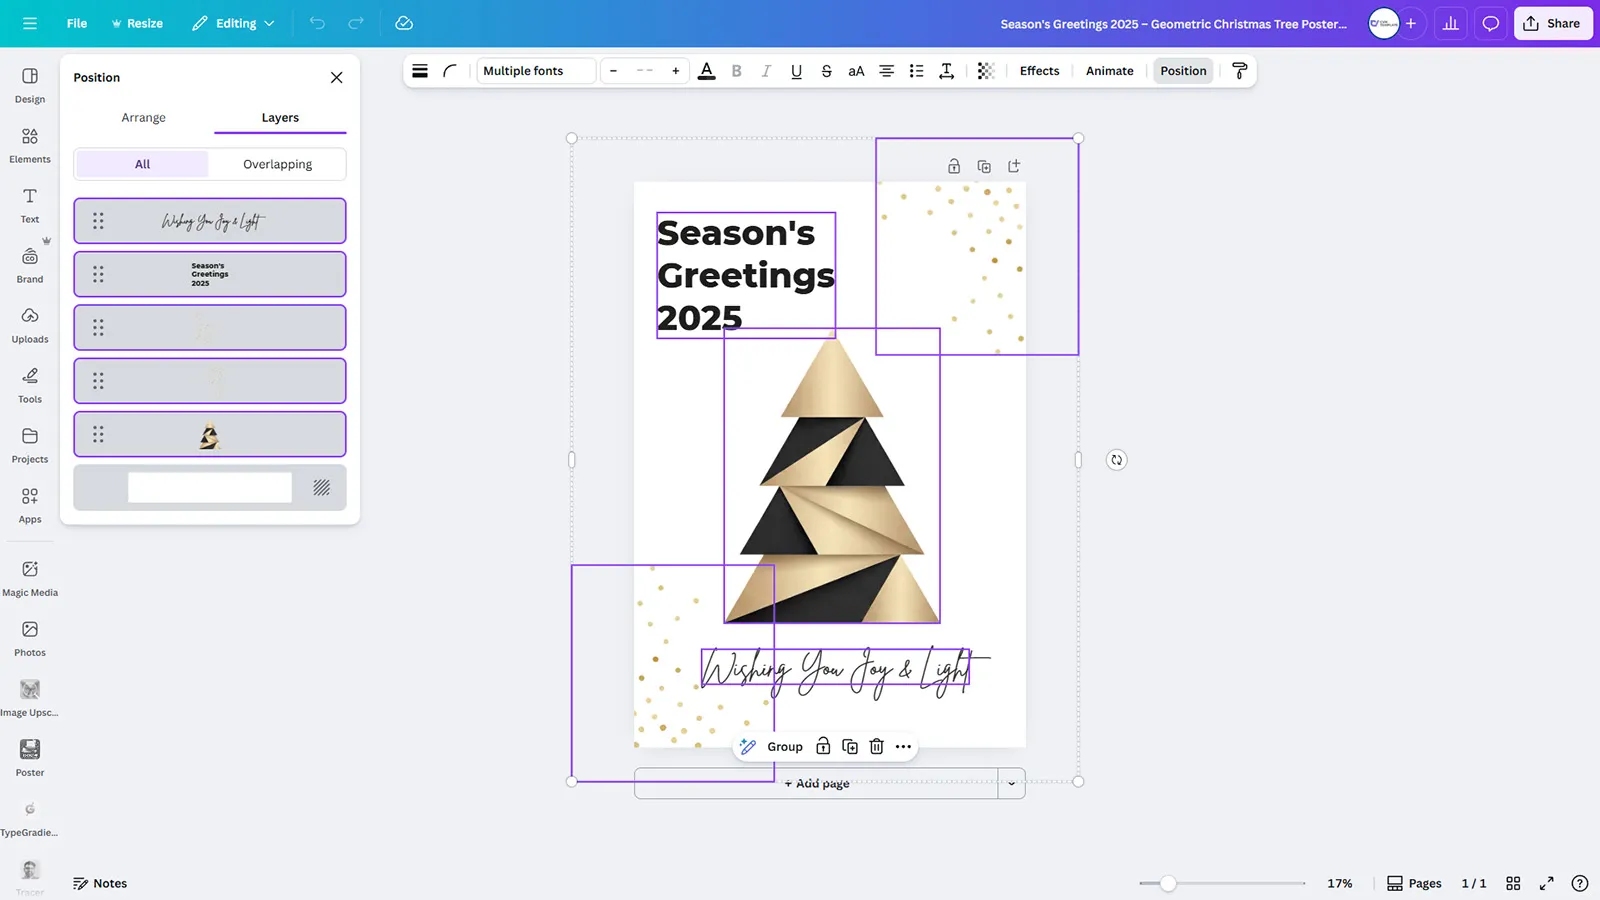Image resolution: width=1600 pixels, height=900 pixels.
Task: Open the transparency control in the toolbar
Action: pyautogui.click(x=985, y=70)
